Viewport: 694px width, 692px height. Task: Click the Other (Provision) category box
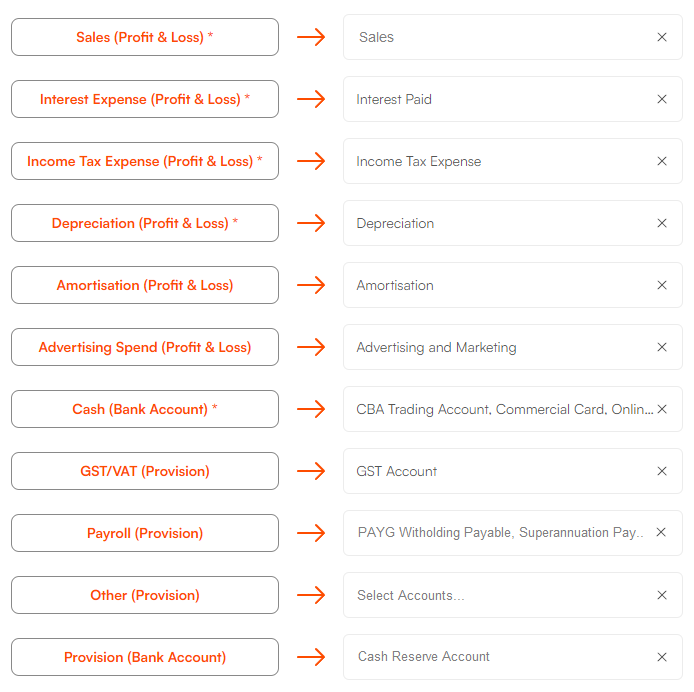point(145,595)
